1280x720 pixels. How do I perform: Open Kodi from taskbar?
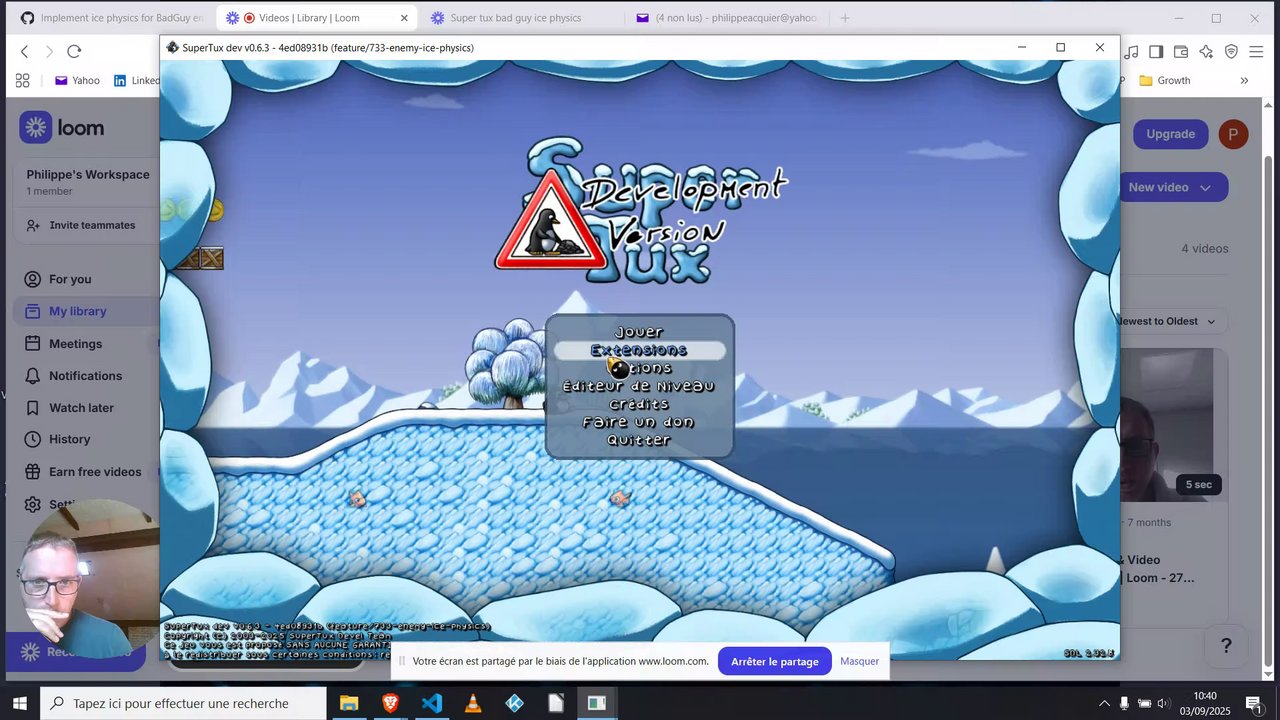515,703
